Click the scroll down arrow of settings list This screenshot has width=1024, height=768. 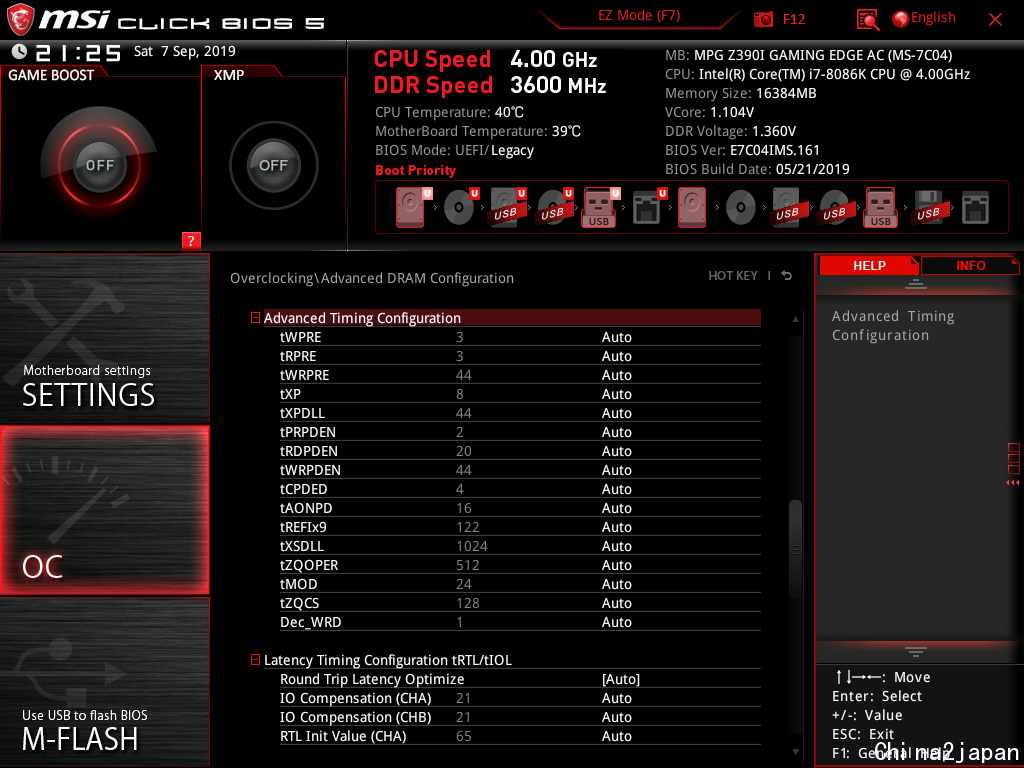click(x=795, y=752)
